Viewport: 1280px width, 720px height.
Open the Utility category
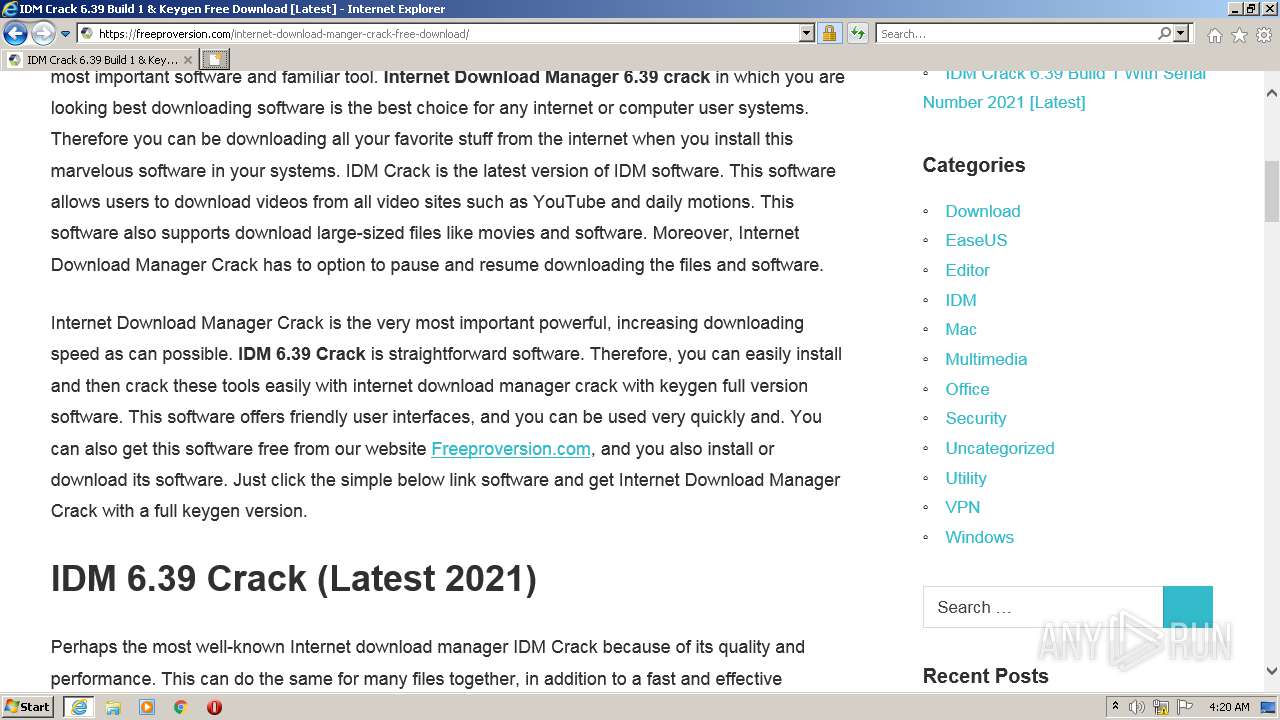pyautogui.click(x=966, y=478)
